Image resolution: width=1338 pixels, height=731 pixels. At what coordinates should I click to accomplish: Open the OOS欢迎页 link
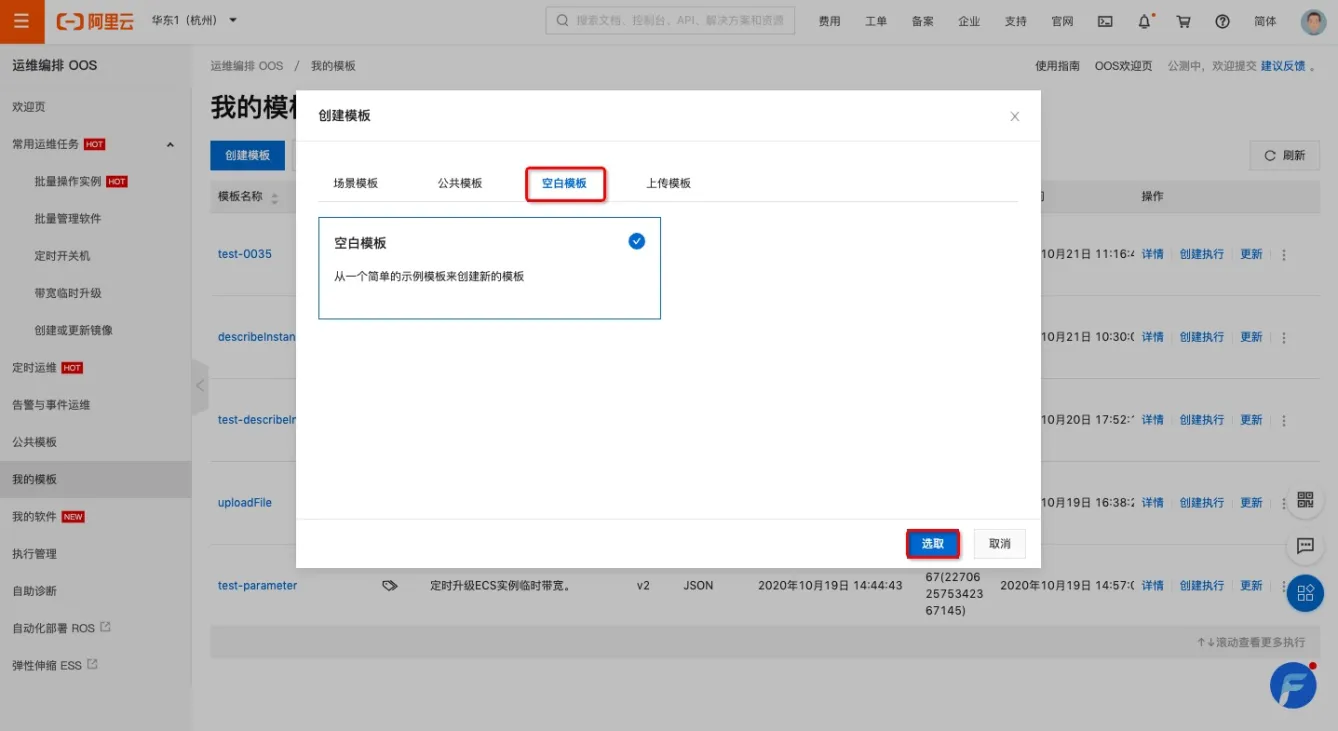(1123, 66)
